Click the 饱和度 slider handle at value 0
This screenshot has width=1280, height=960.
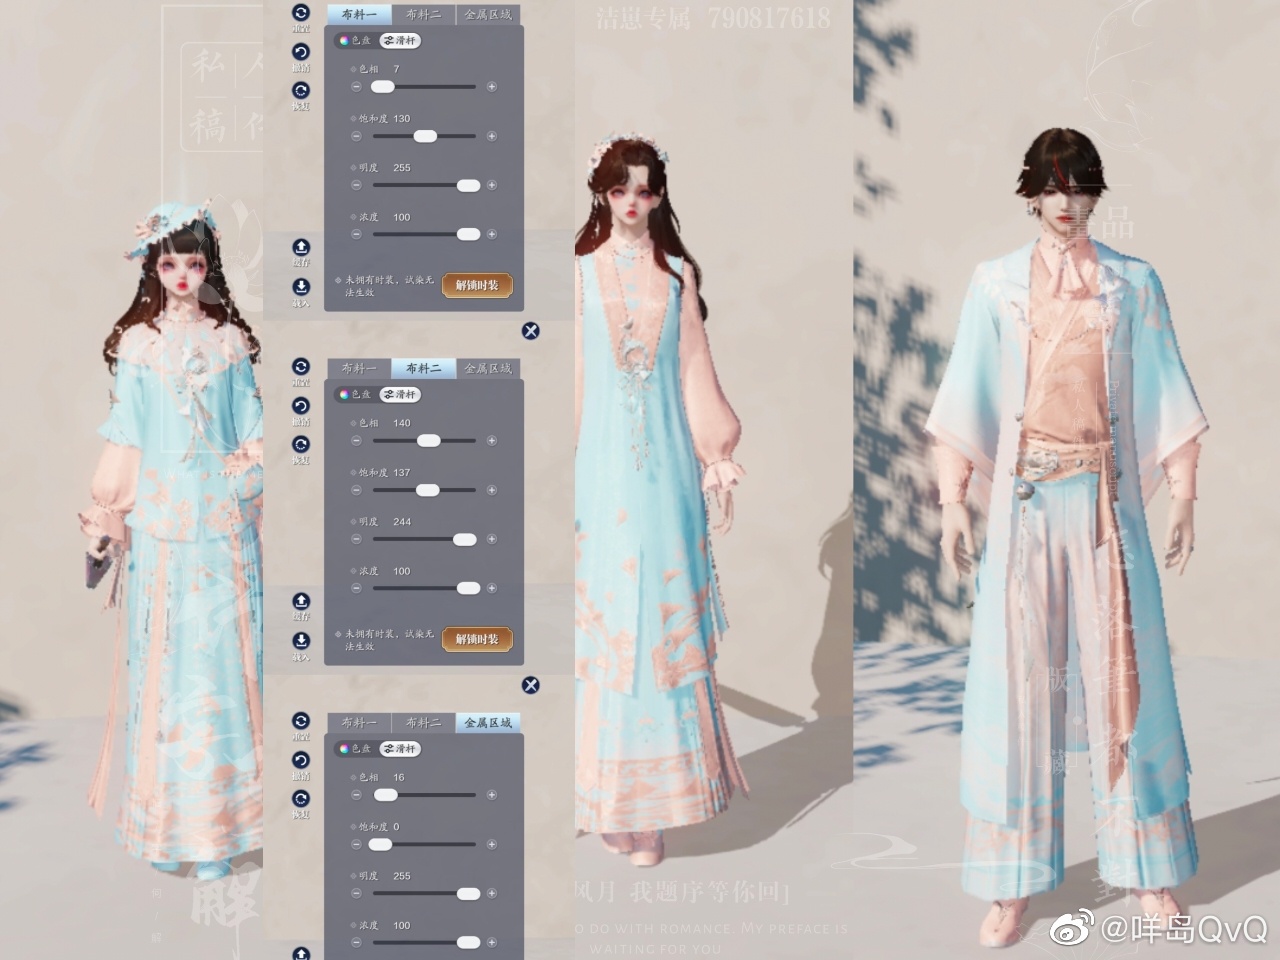380,844
